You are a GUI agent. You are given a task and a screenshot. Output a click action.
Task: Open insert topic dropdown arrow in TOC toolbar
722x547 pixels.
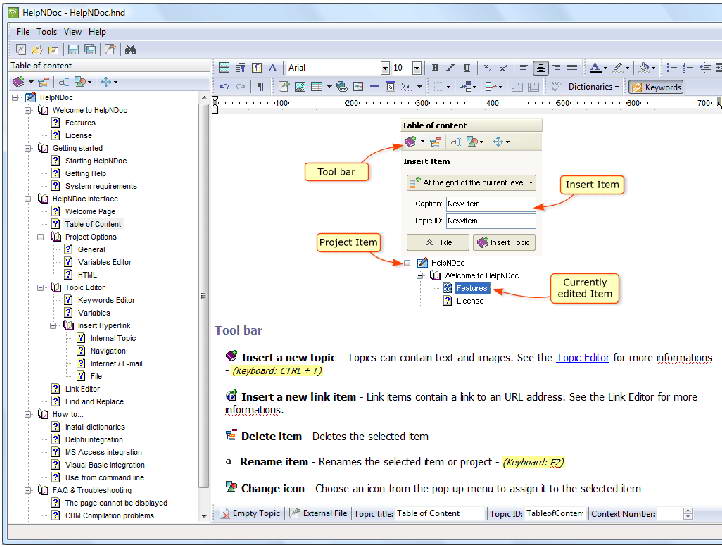[x=31, y=82]
